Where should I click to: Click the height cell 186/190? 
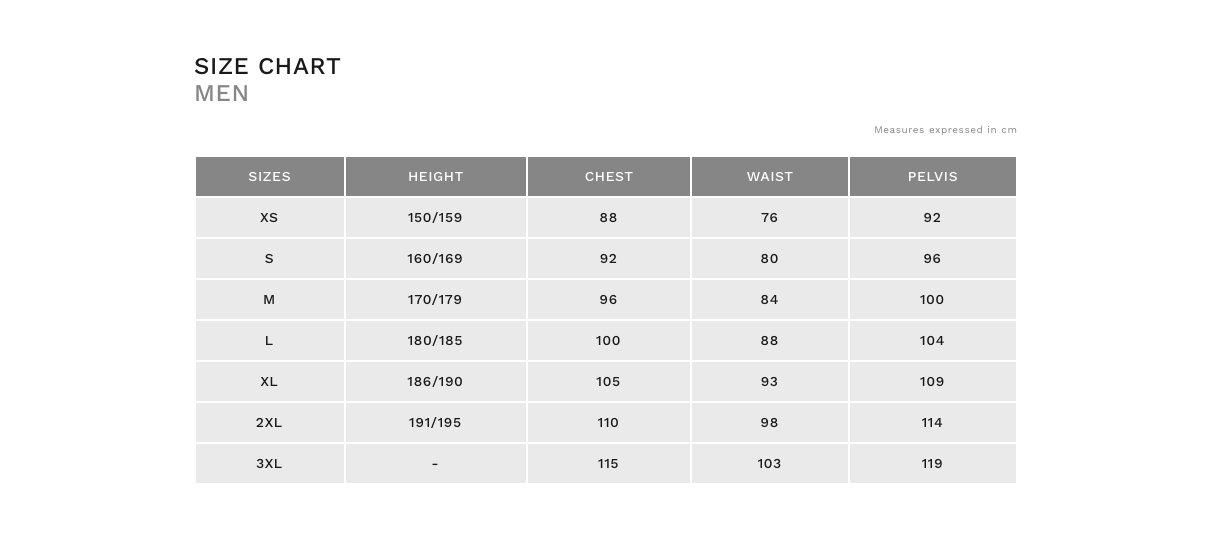click(x=436, y=381)
